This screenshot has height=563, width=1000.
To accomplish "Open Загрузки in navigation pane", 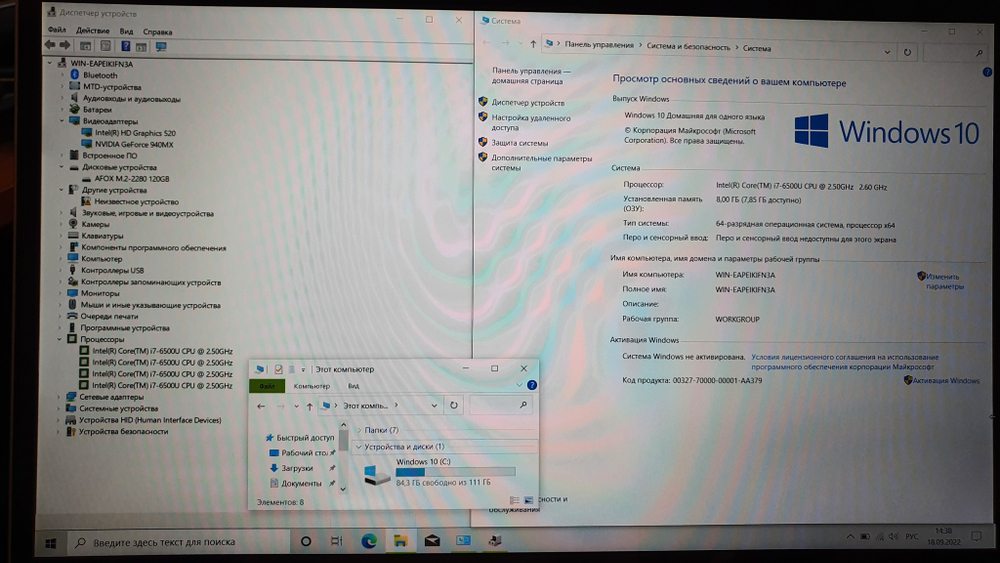I will point(297,468).
